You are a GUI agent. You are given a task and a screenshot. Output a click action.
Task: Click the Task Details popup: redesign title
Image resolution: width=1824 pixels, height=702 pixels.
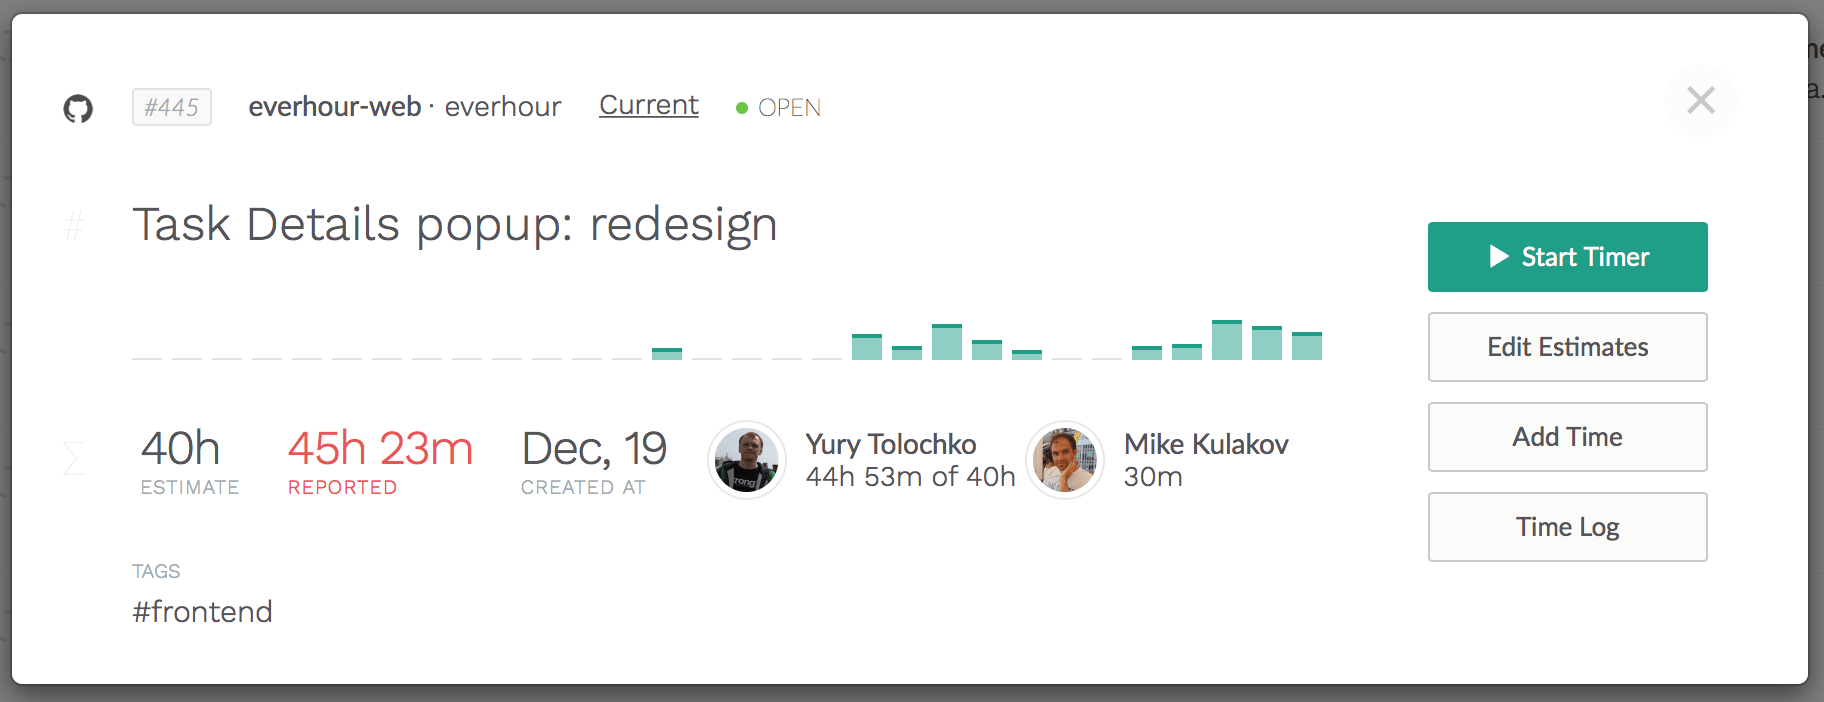coord(455,225)
